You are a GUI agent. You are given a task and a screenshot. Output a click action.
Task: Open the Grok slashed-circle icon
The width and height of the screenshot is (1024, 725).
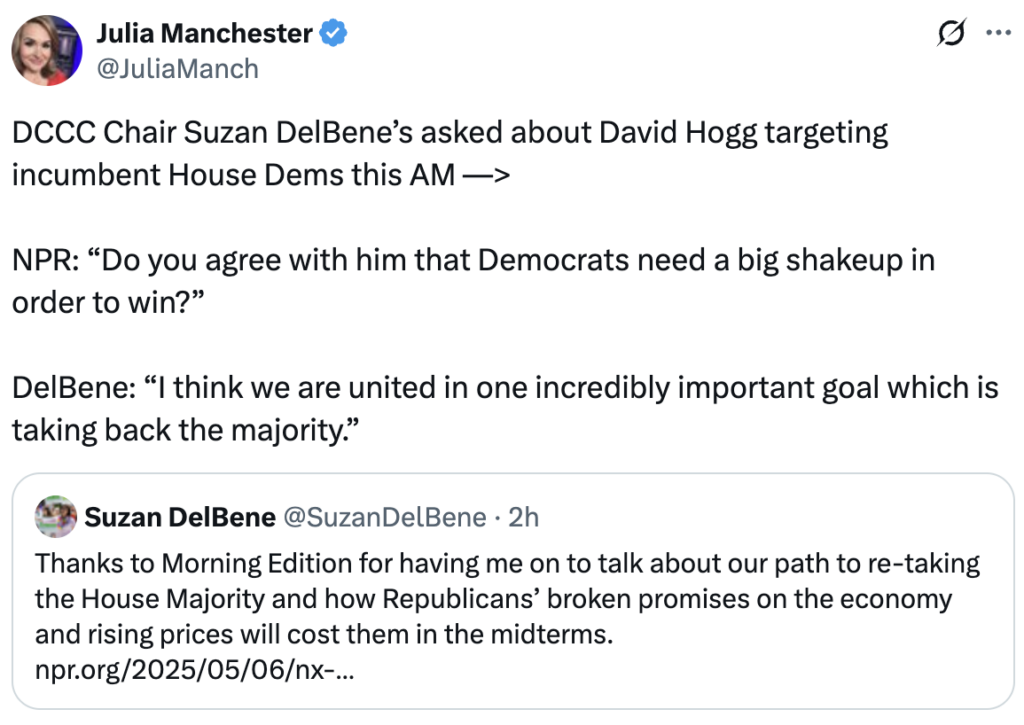951,33
